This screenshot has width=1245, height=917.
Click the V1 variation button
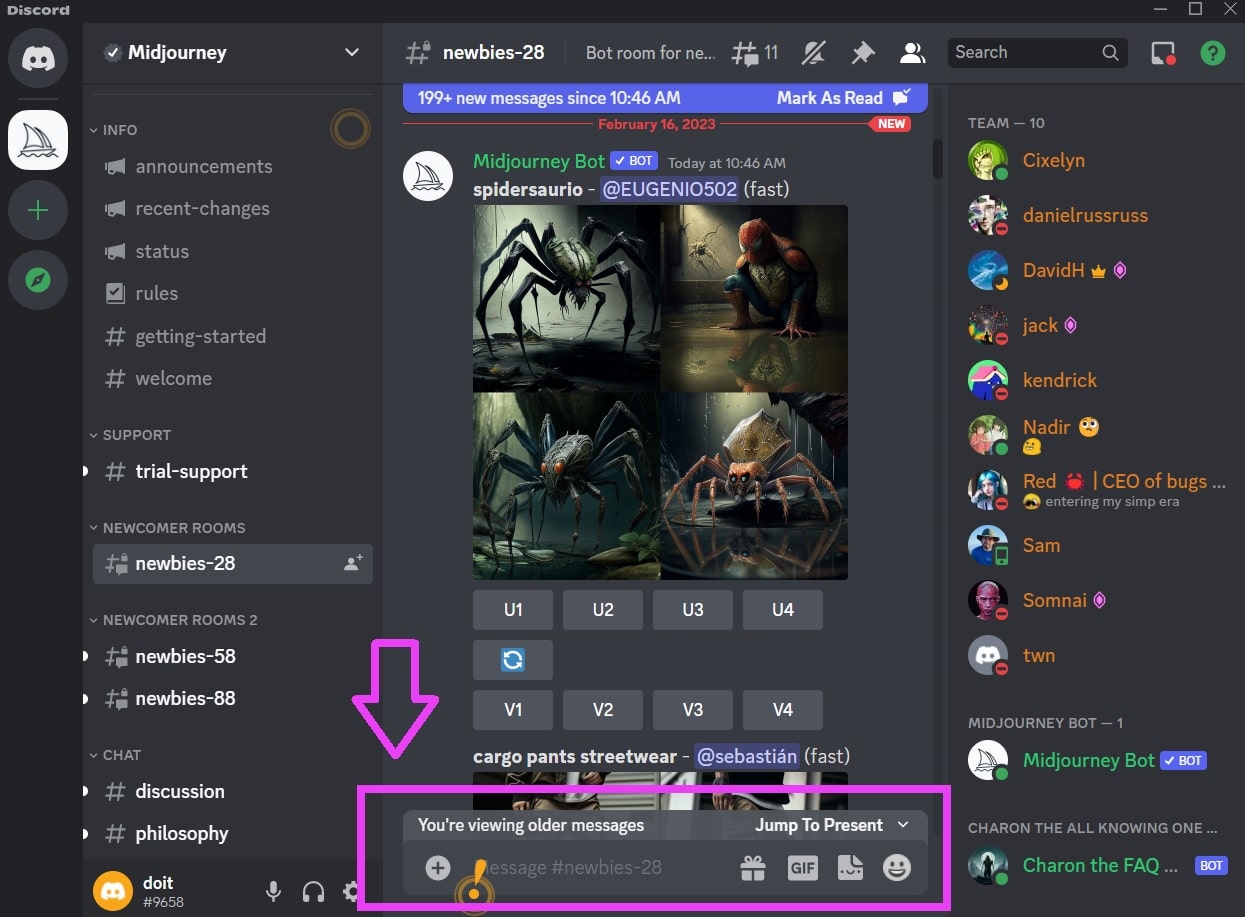tap(513, 710)
